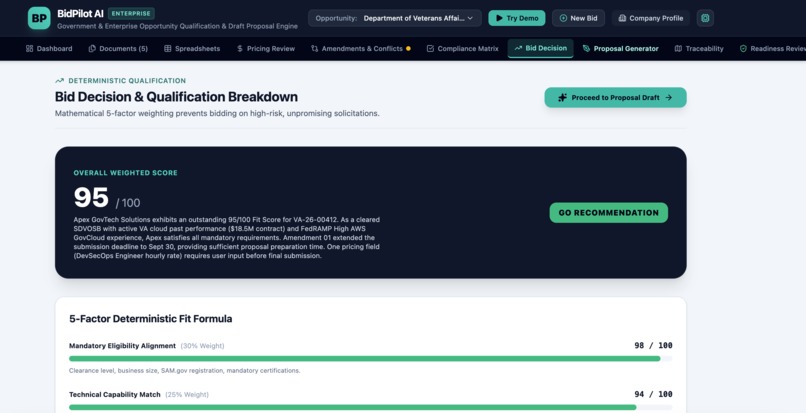
Task: Click the '(25% Weight)' text
Action: pos(187,394)
